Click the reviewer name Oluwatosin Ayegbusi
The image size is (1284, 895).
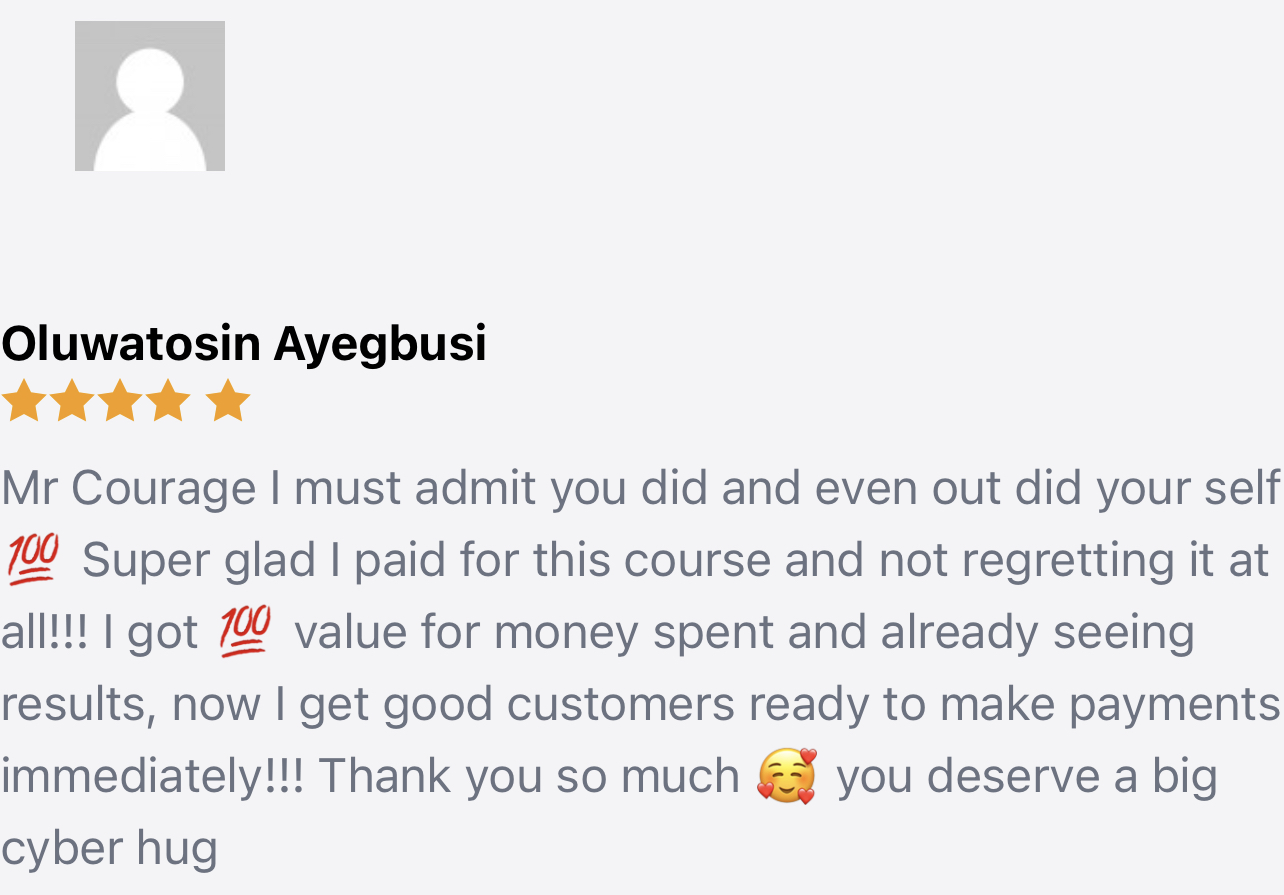point(244,343)
